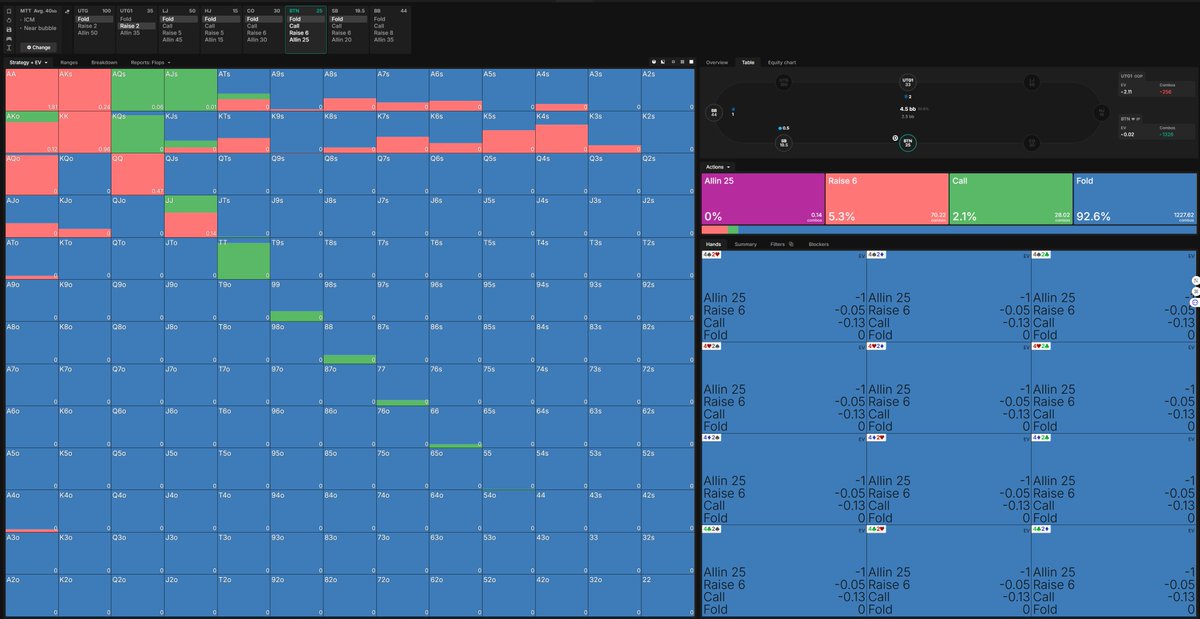Image resolution: width=1200 pixels, height=619 pixels.
Task: Select the Table tab
Action: 748,62
